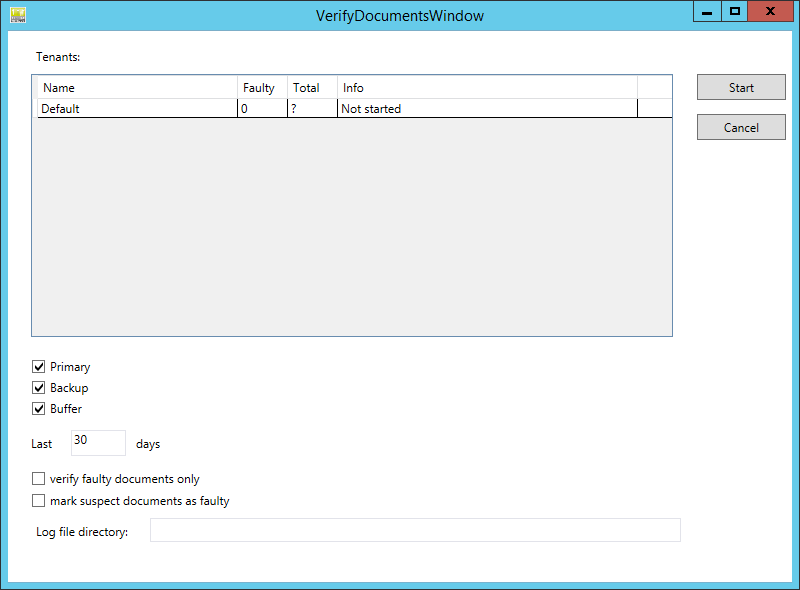800x590 pixels.
Task: Minimize the VerifyDocumentsWindow
Action: pyautogui.click(x=707, y=11)
